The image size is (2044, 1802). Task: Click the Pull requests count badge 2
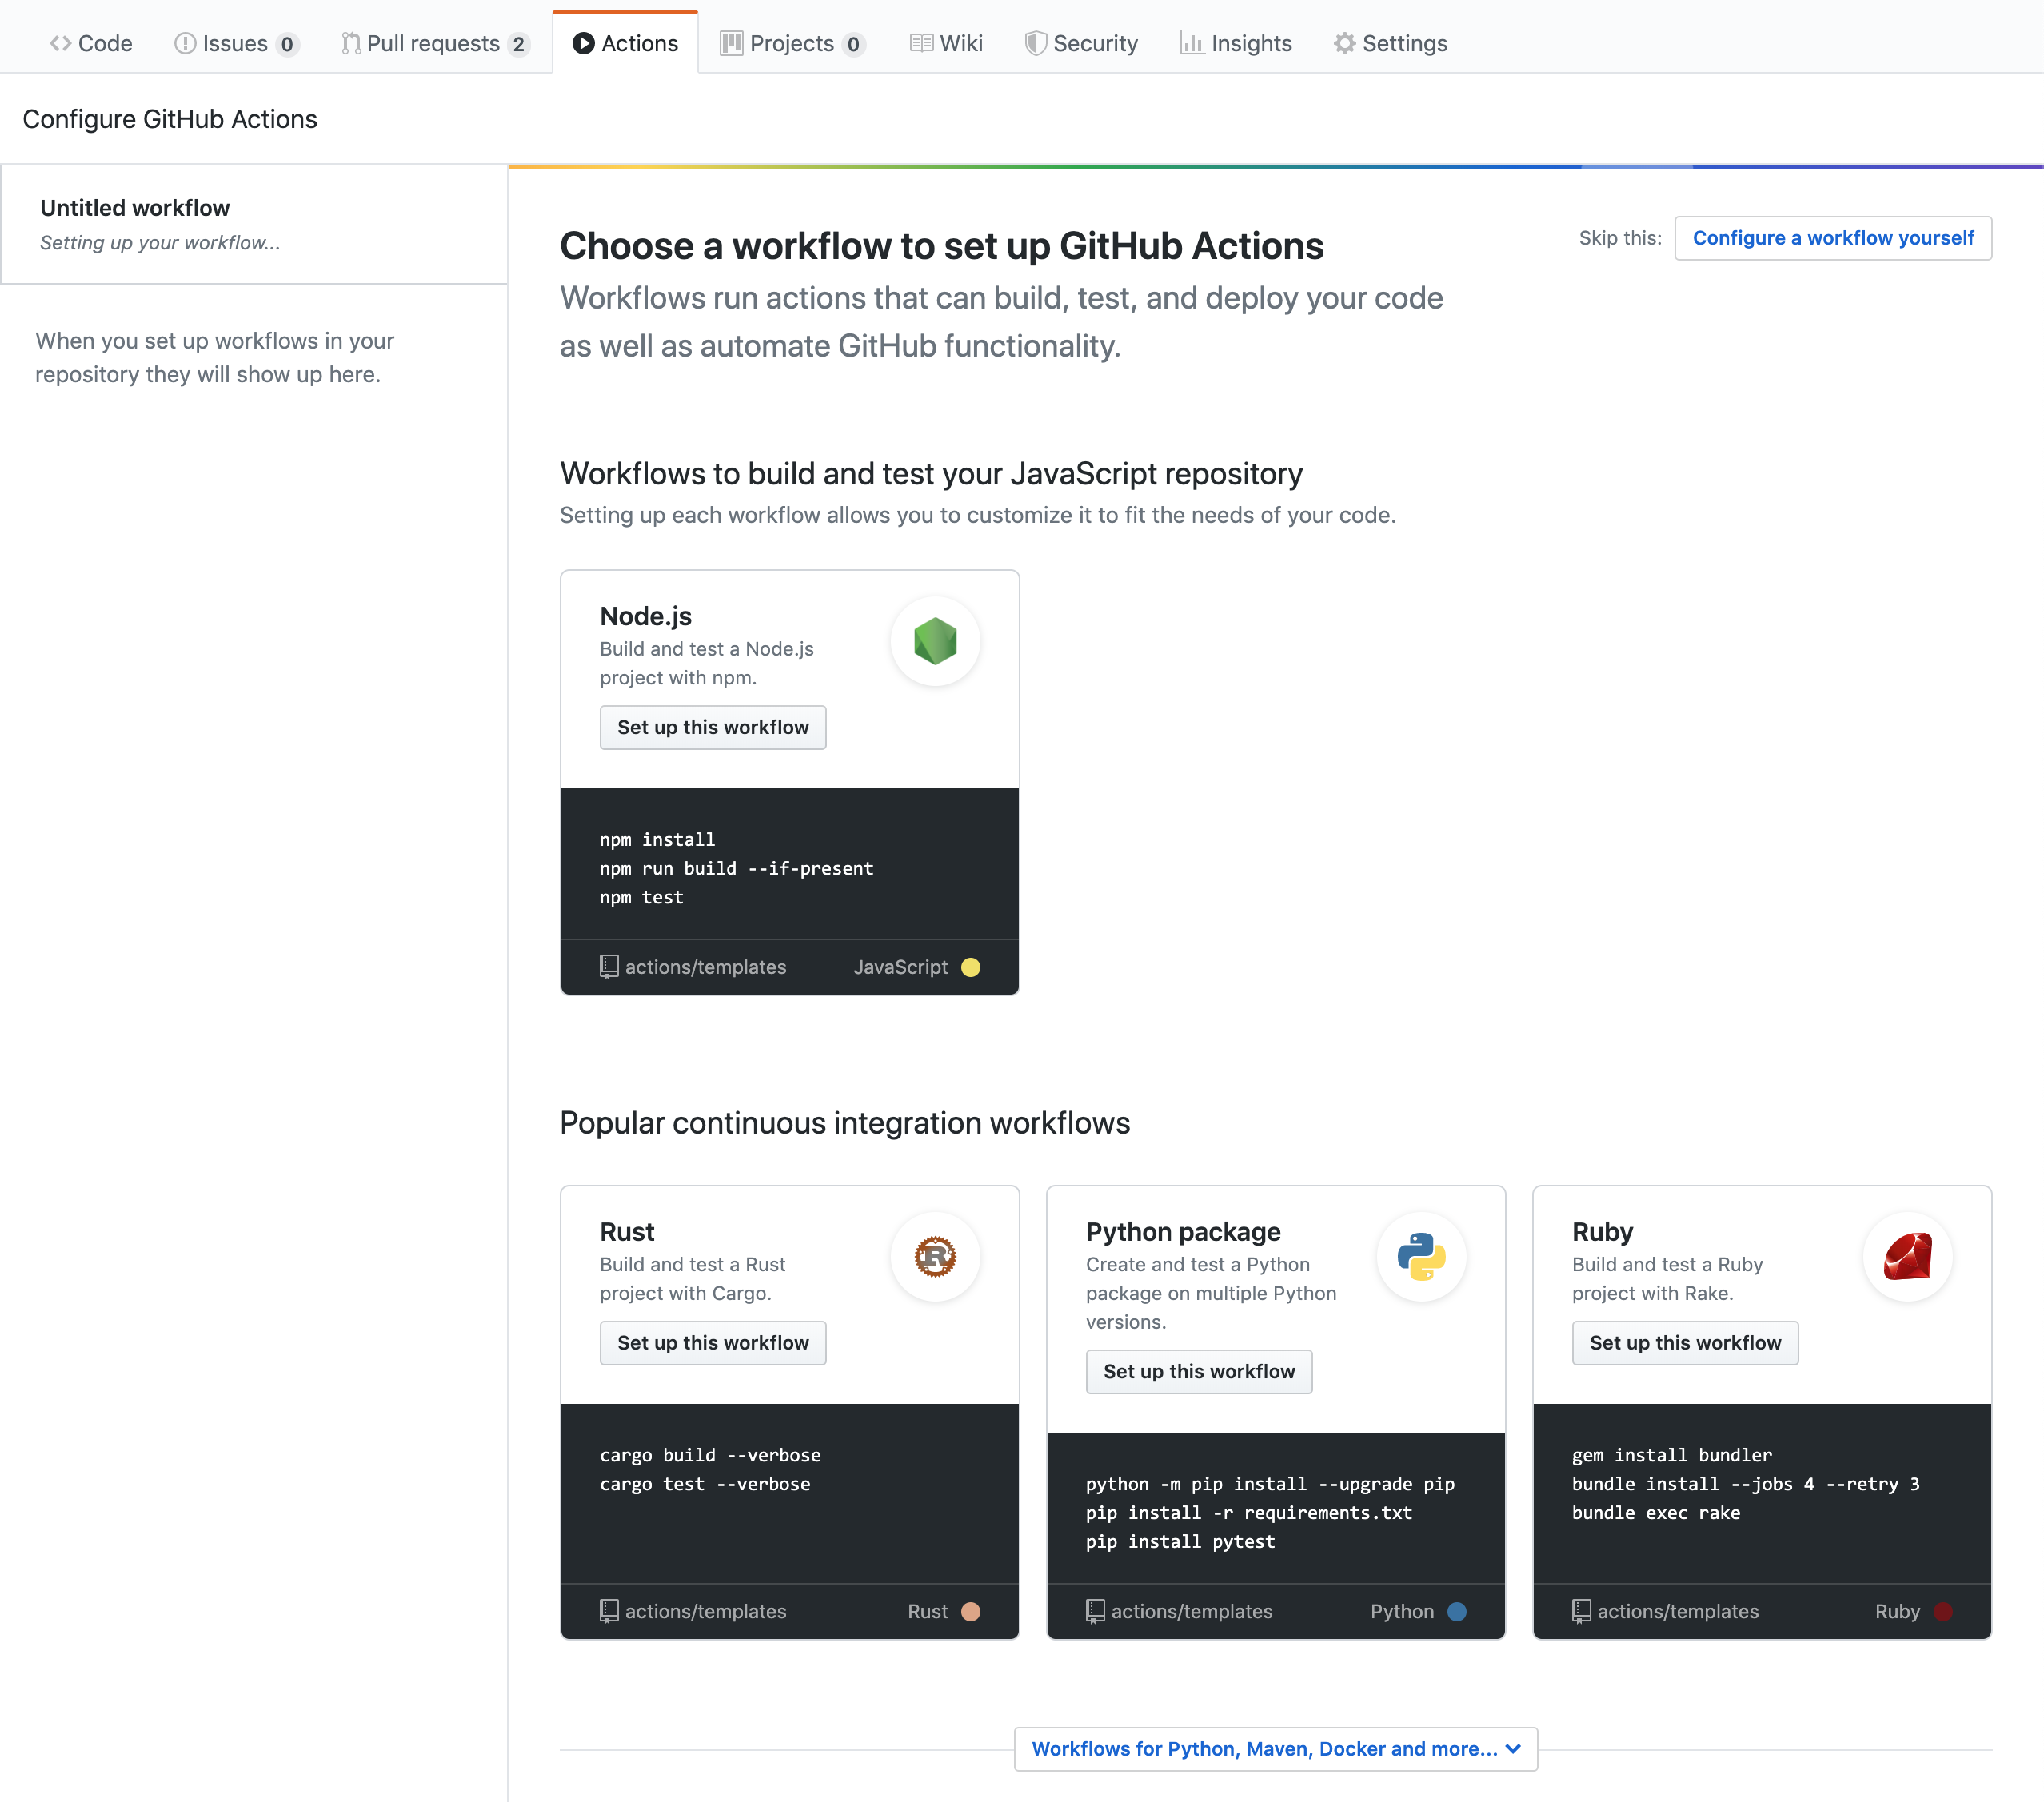tap(518, 44)
